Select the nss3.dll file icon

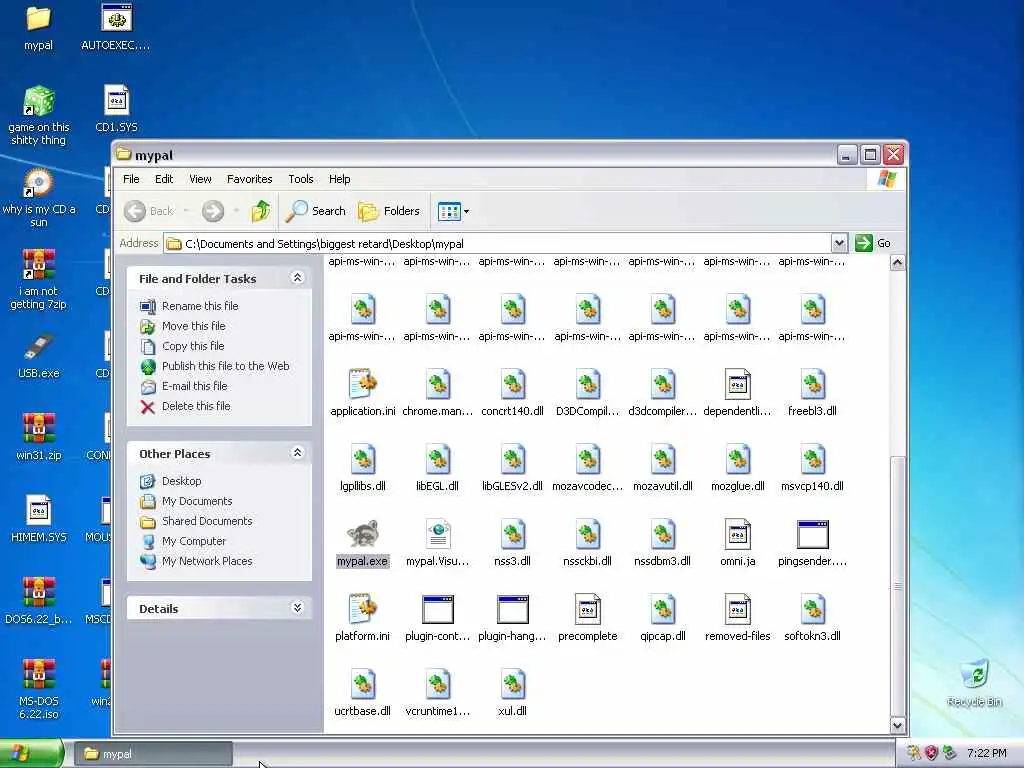tap(513, 534)
